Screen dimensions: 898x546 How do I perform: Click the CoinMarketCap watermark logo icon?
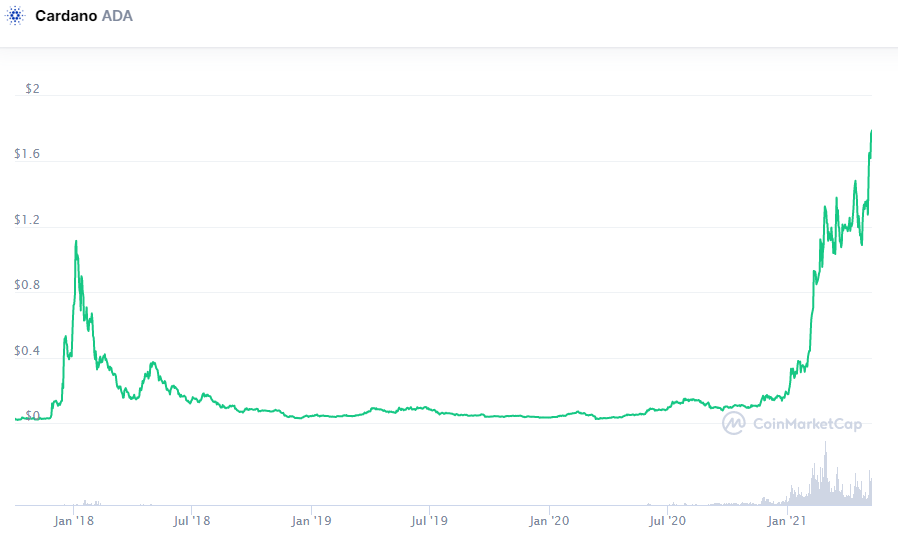pyautogui.click(x=734, y=424)
